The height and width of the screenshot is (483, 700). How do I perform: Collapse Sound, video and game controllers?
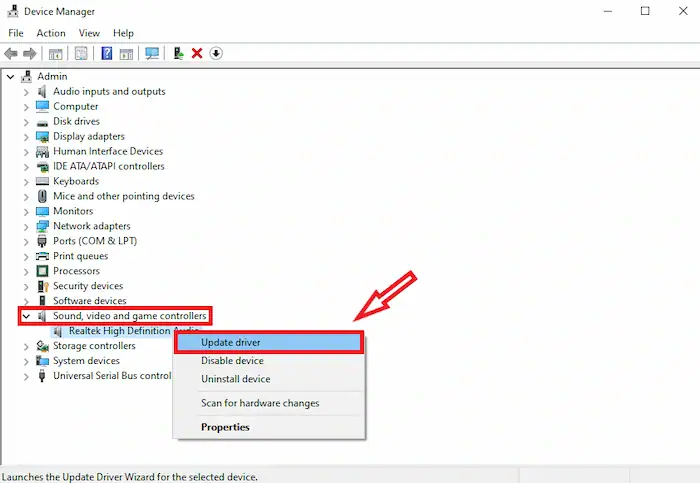[x=27, y=316]
